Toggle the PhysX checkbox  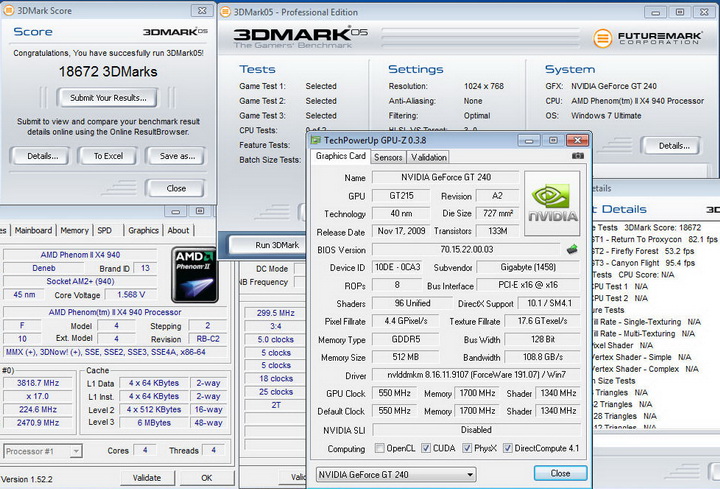click(465, 448)
